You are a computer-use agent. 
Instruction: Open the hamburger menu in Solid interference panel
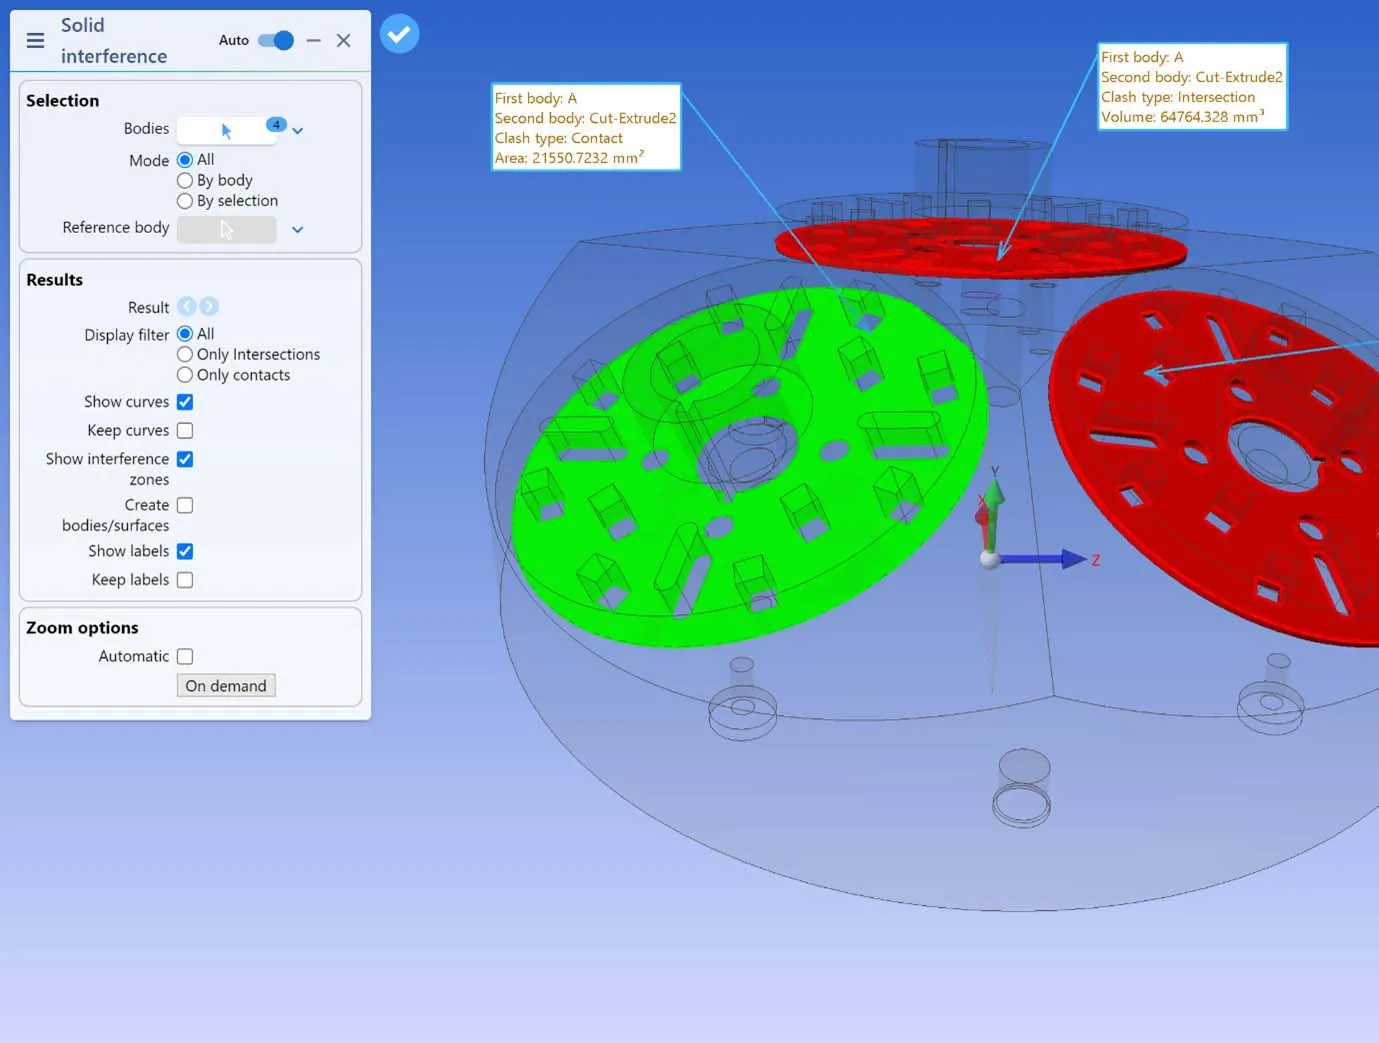(x=35, y=40)
